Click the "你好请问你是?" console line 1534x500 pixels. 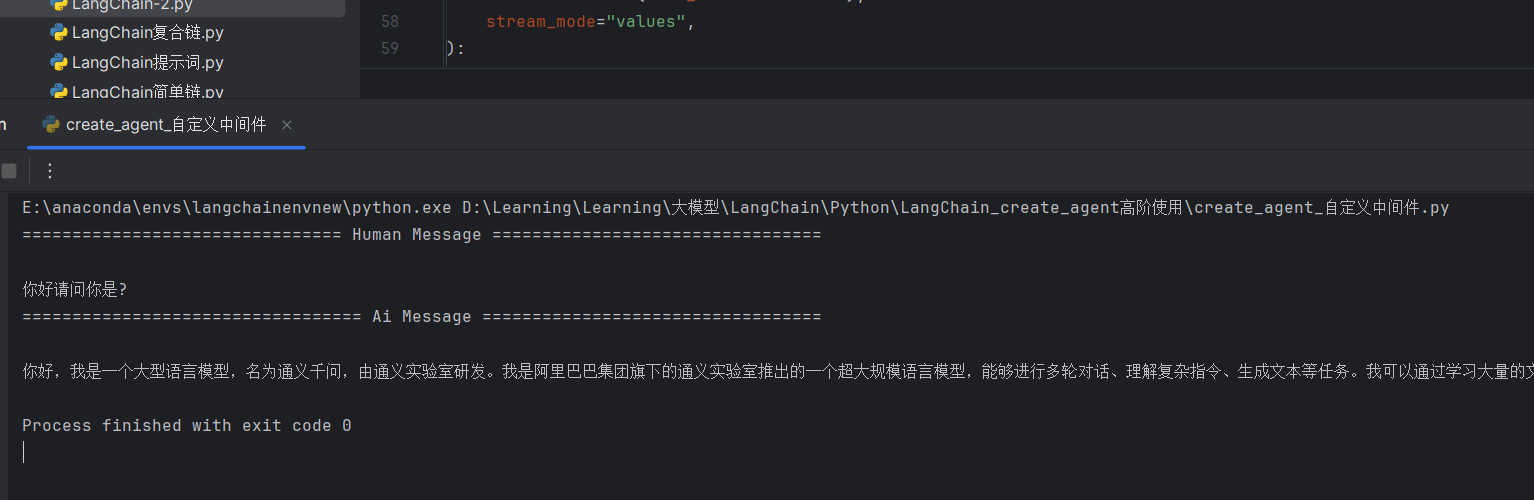75,290
